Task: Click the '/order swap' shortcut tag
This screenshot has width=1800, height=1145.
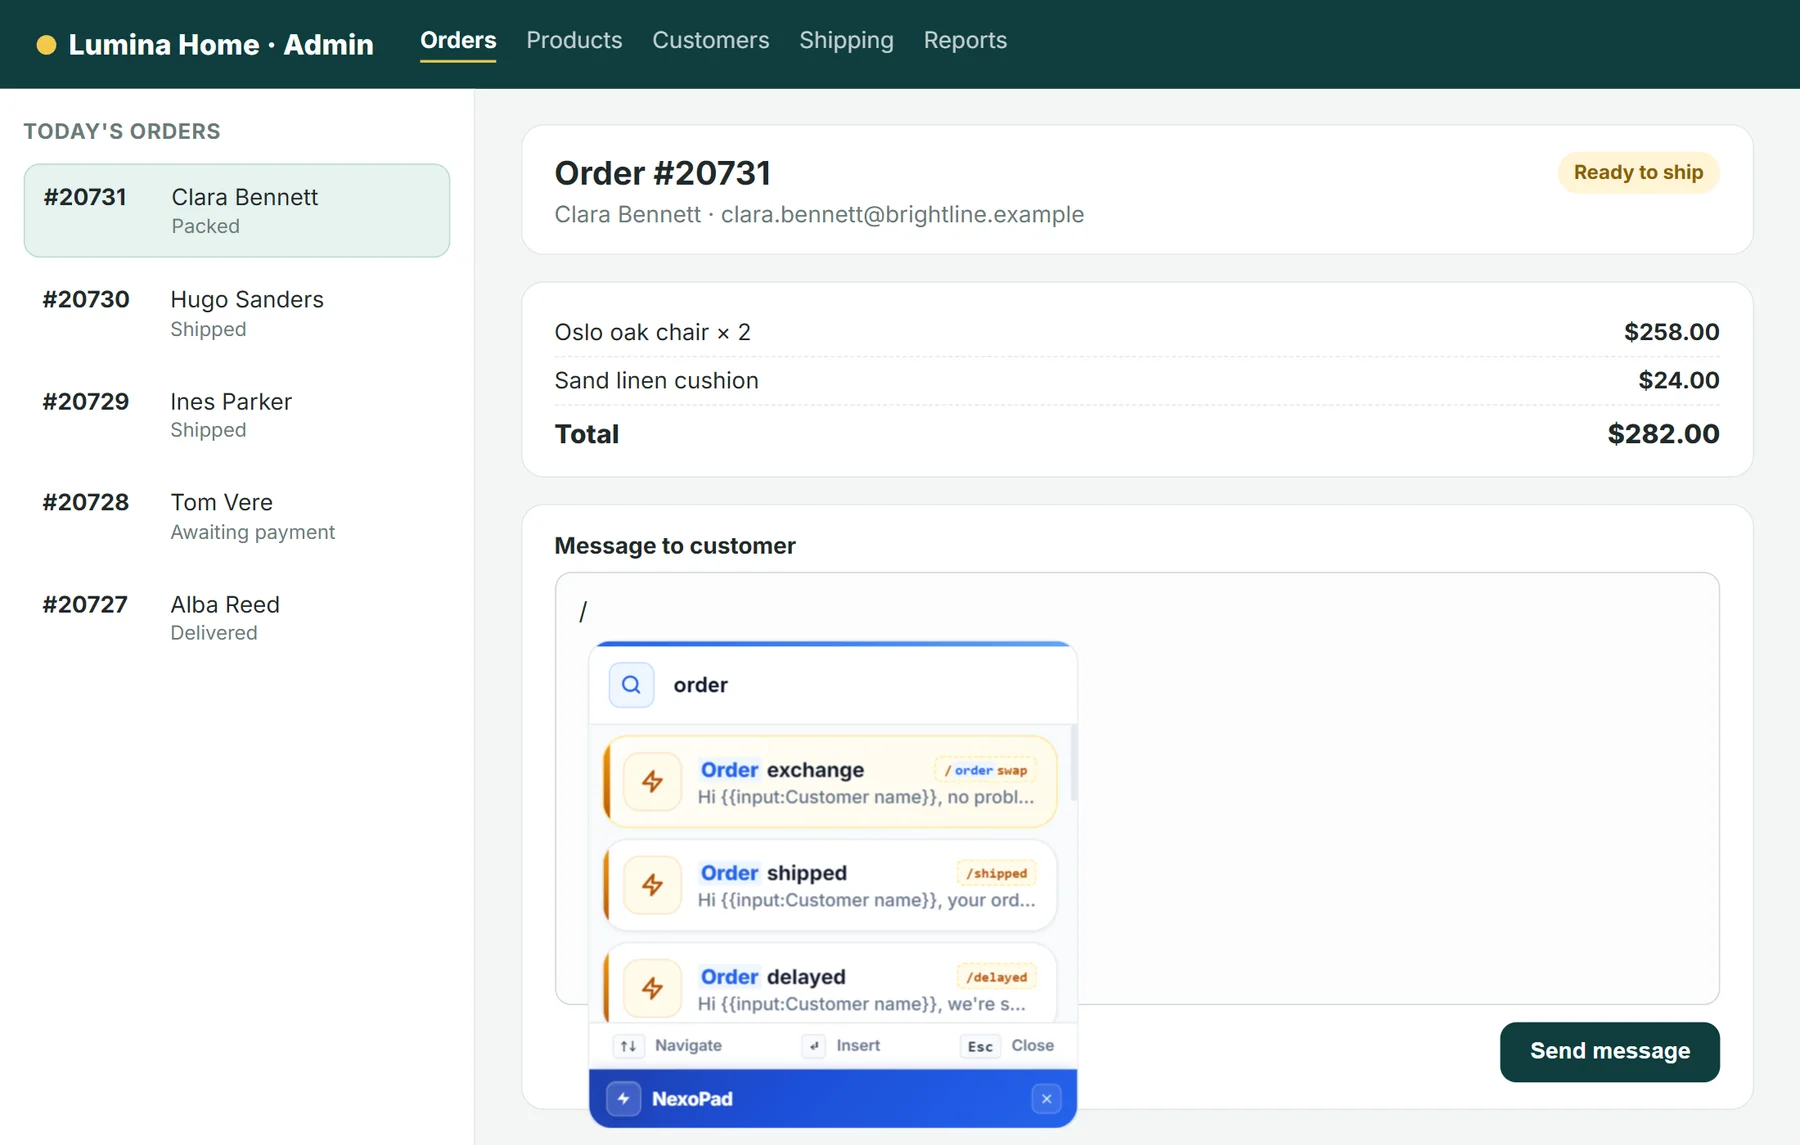Action: point(986,770)
